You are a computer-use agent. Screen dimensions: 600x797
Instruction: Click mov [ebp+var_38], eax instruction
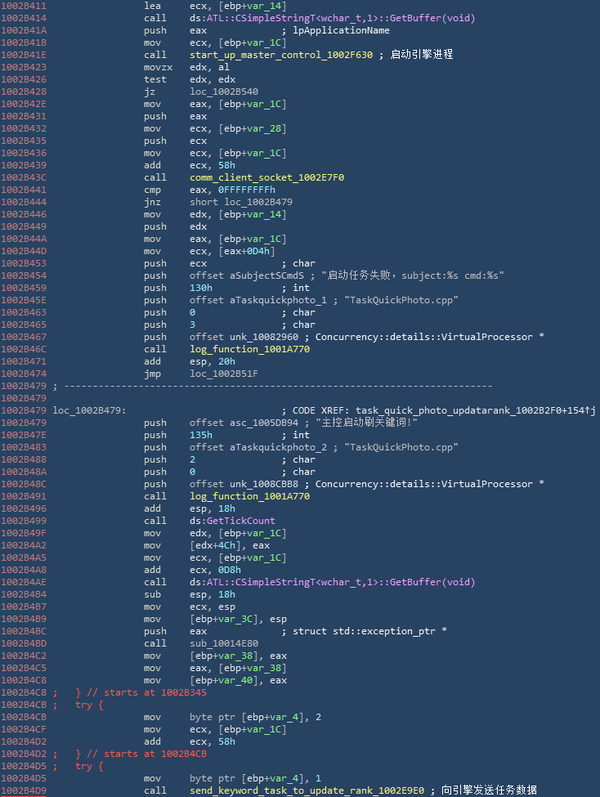click(215, 656)
